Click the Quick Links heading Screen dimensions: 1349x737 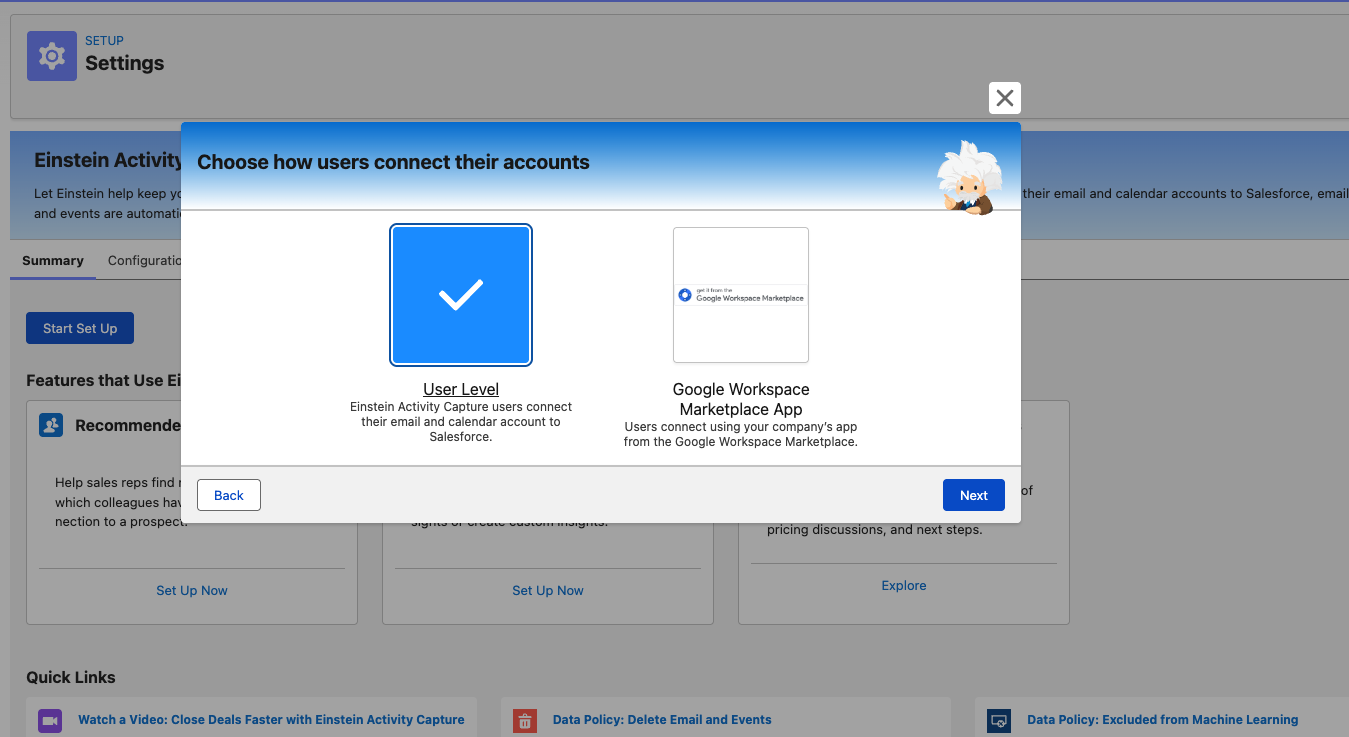point(71,677)
